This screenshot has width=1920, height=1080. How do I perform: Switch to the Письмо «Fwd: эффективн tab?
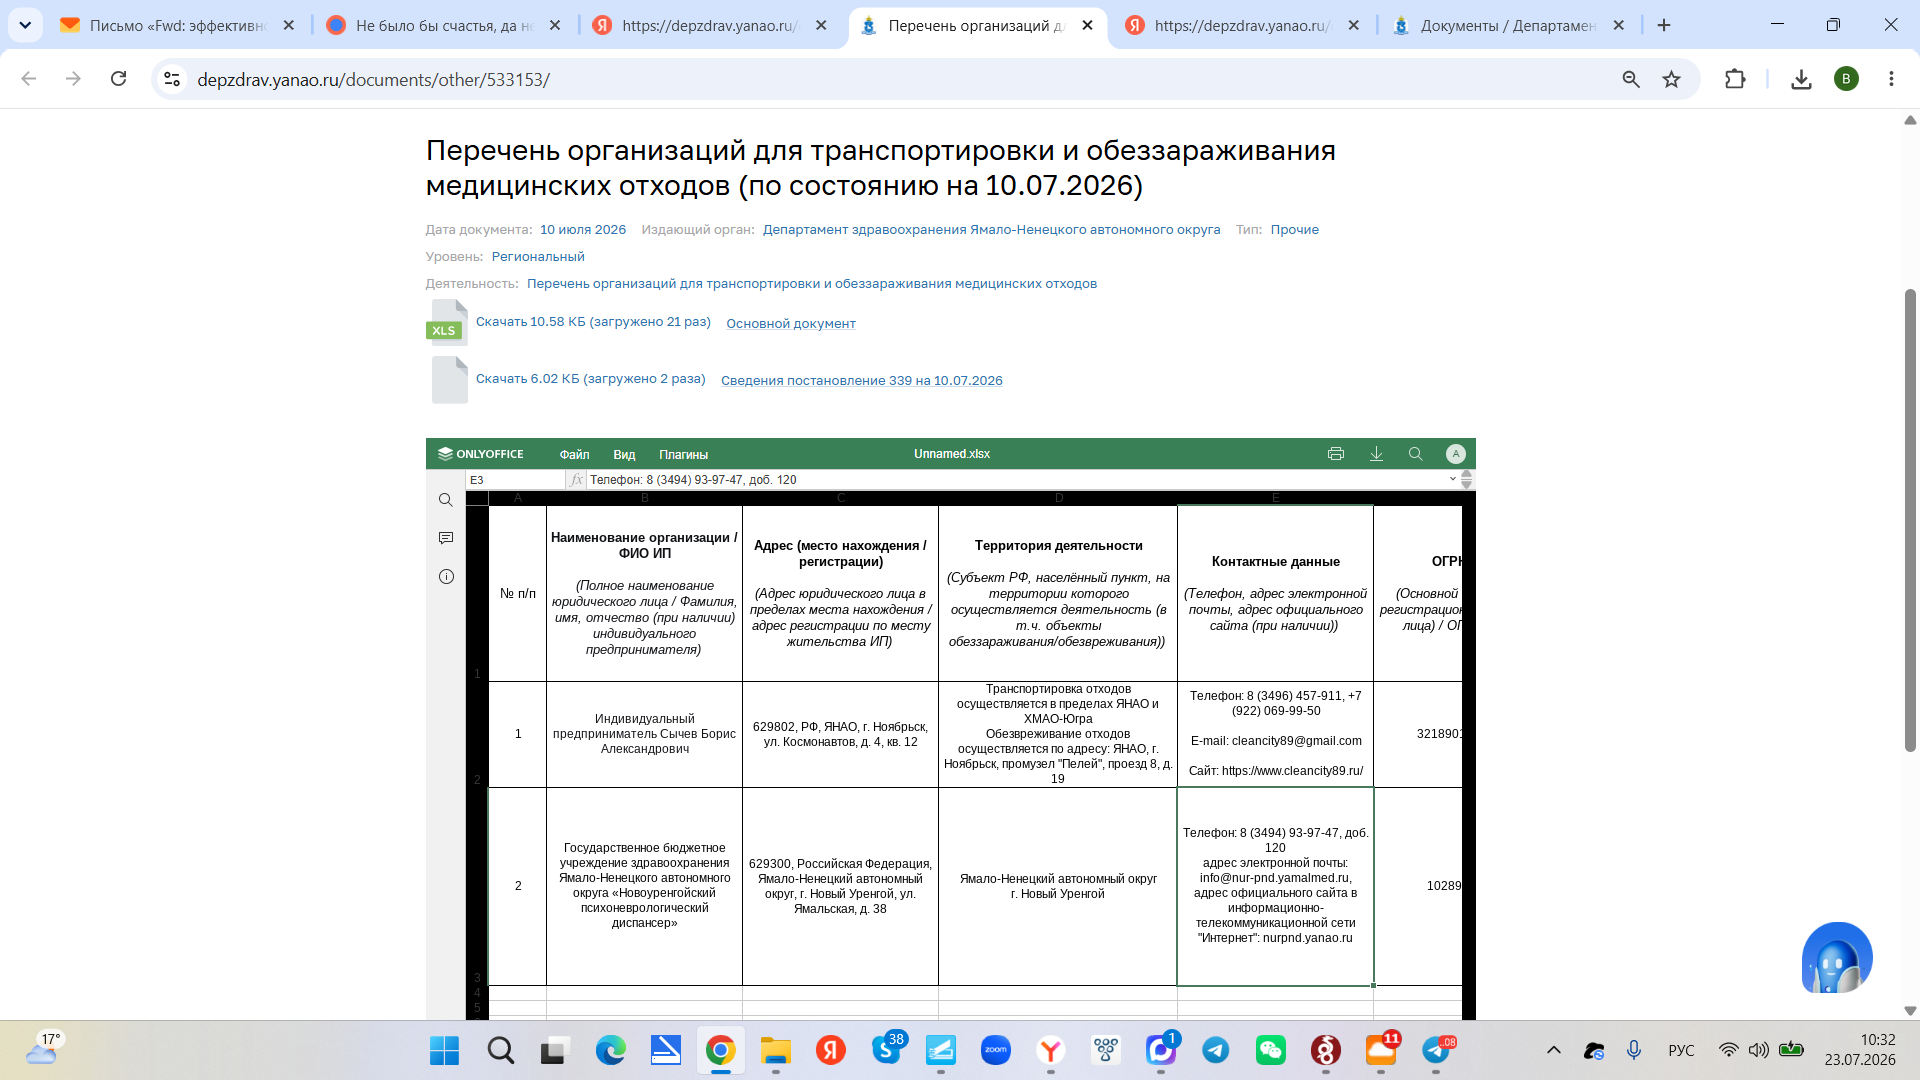tap(177, 25)
